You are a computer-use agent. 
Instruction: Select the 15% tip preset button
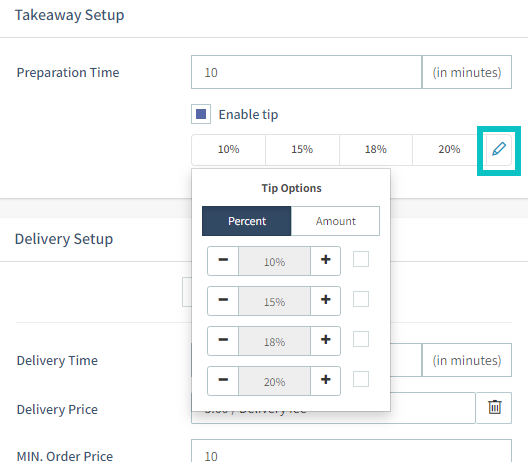(302, 150)
